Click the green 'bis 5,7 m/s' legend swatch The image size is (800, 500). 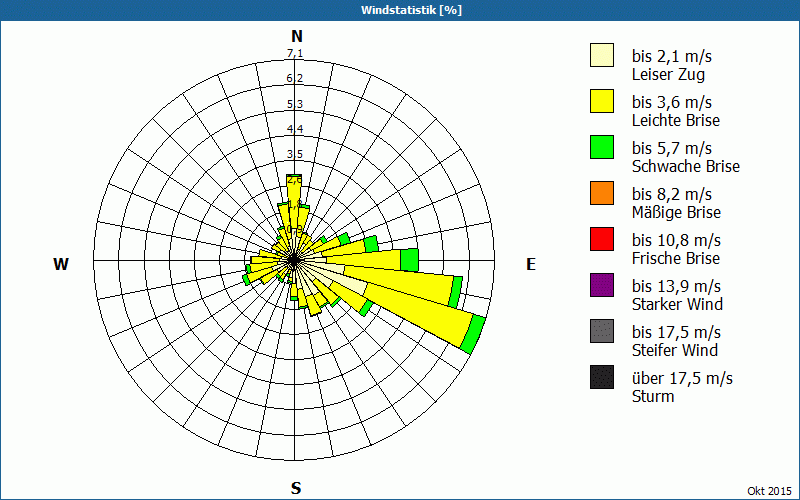[x=602, y=147]
